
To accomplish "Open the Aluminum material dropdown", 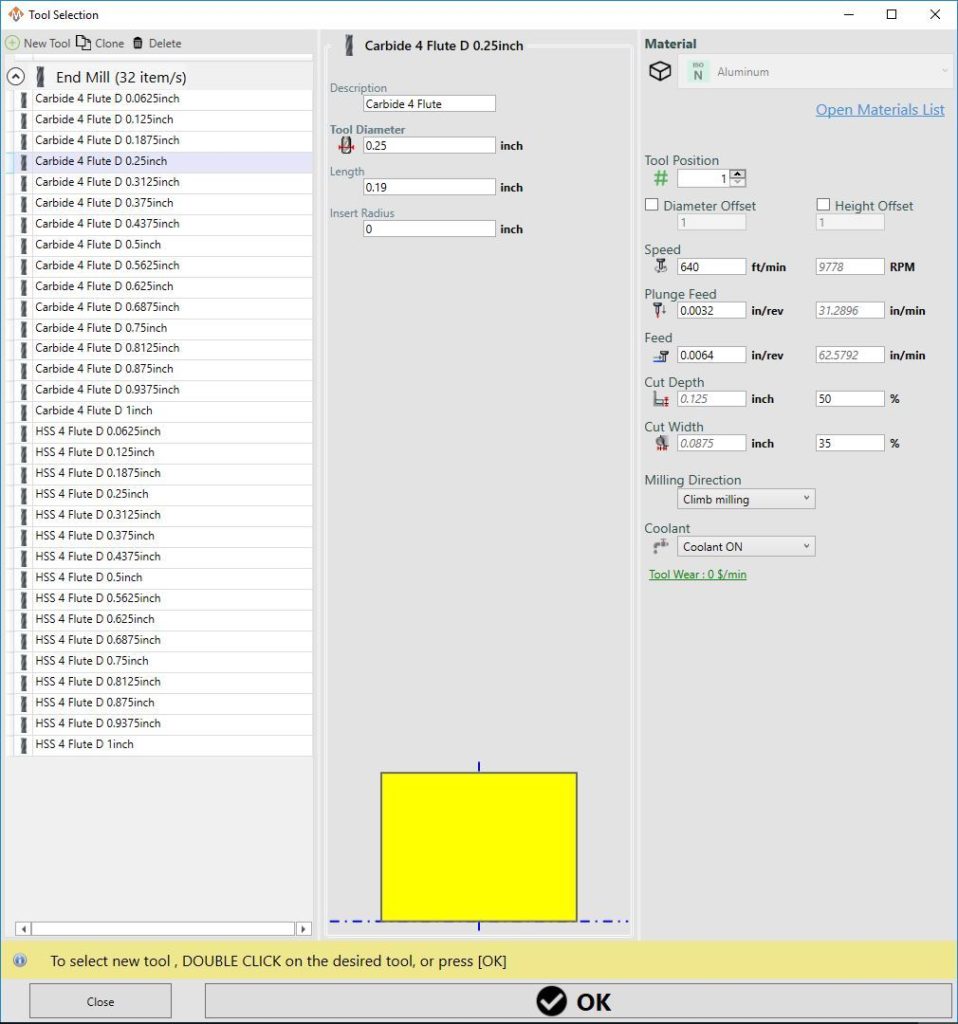I will point(944,70).
